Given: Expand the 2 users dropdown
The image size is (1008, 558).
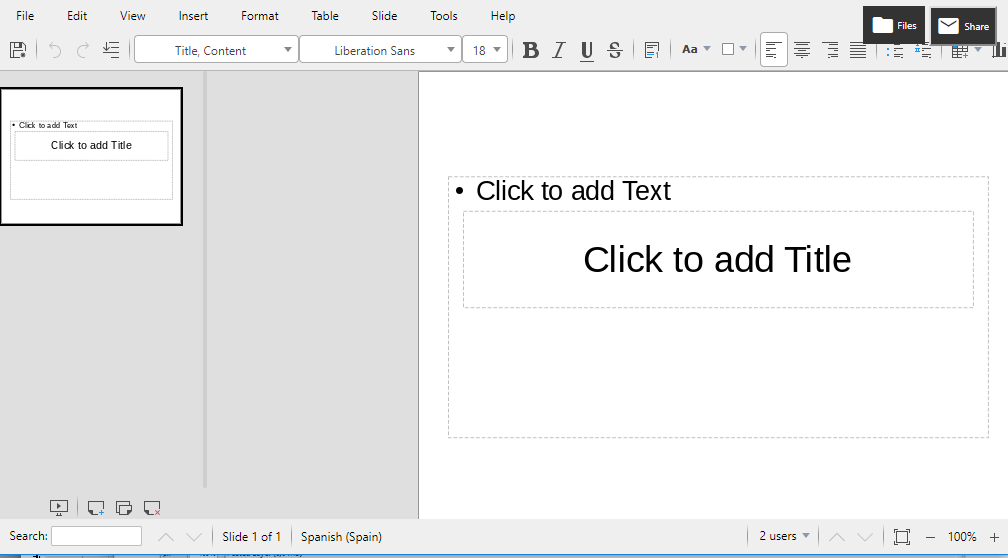Looking at the screenshot, I should pos(784,536).
